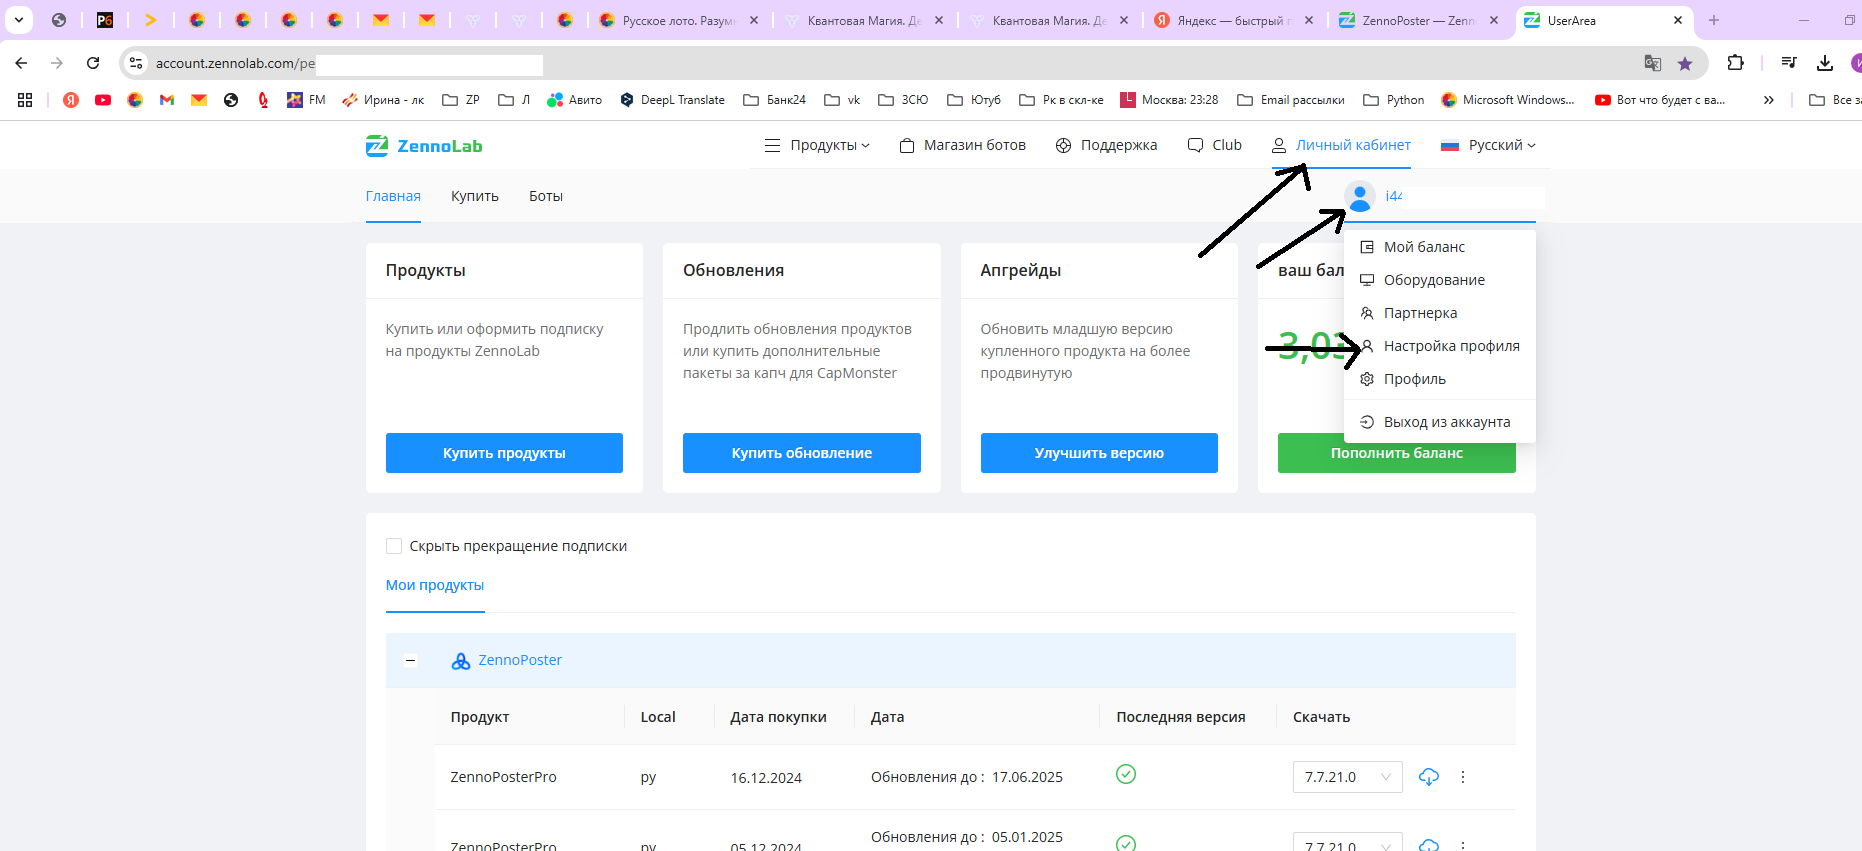1862x851 pixels.
Task: Bookmark this page with star icon
Action: [x=1685, y=63]
